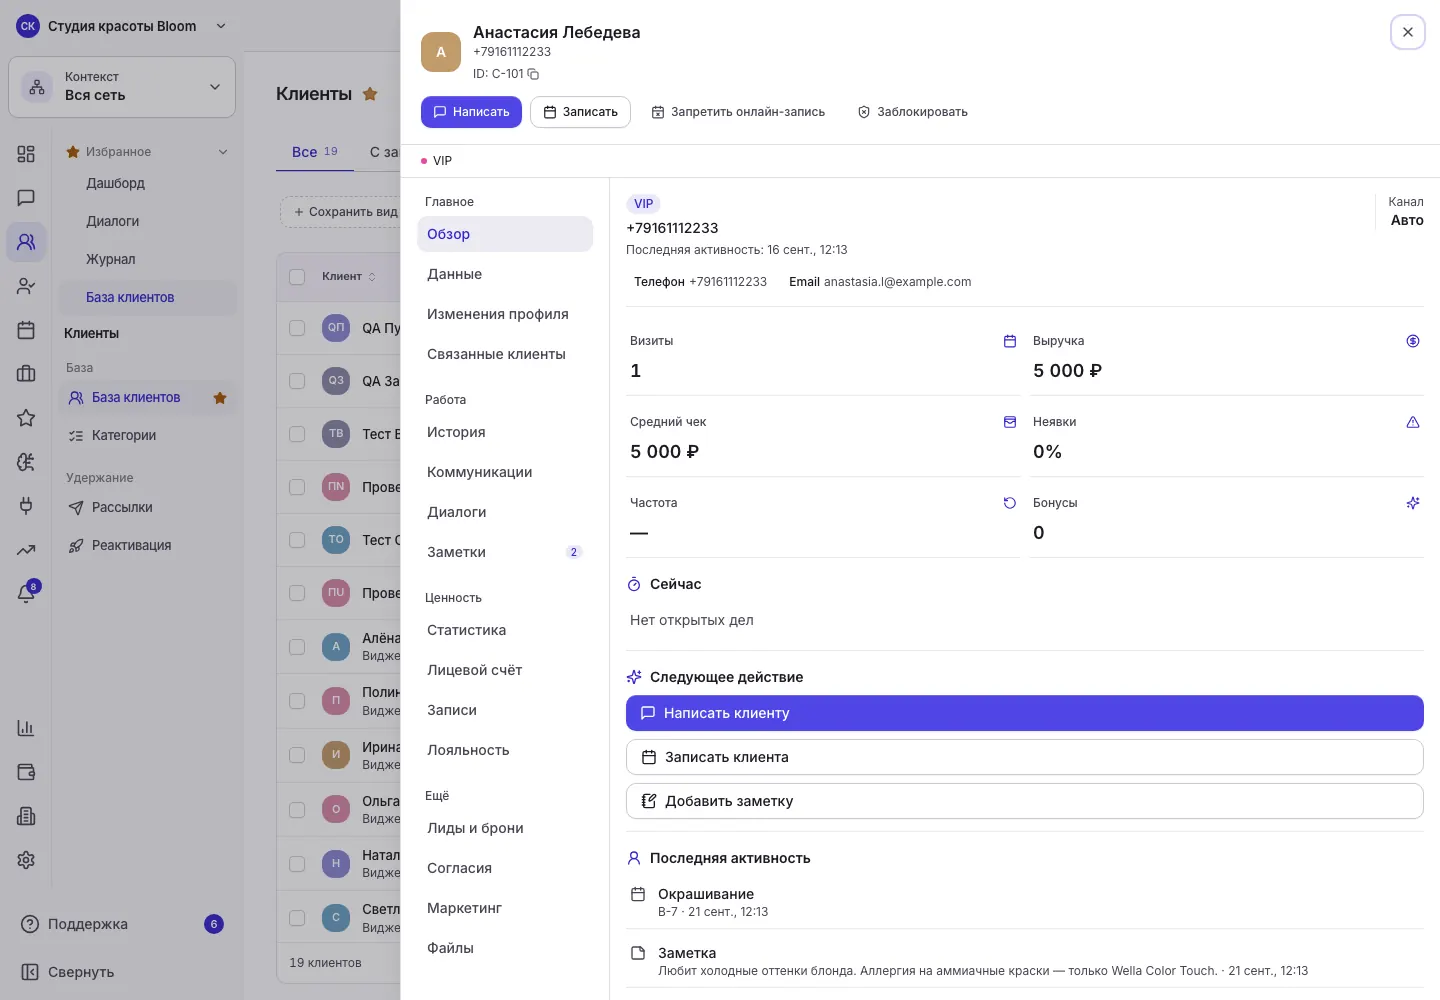The image size is (1440, 1000).
Task: Toggle favorite star next to Клиенты heading
Action: pyautogui.click(x=370, y=94)
